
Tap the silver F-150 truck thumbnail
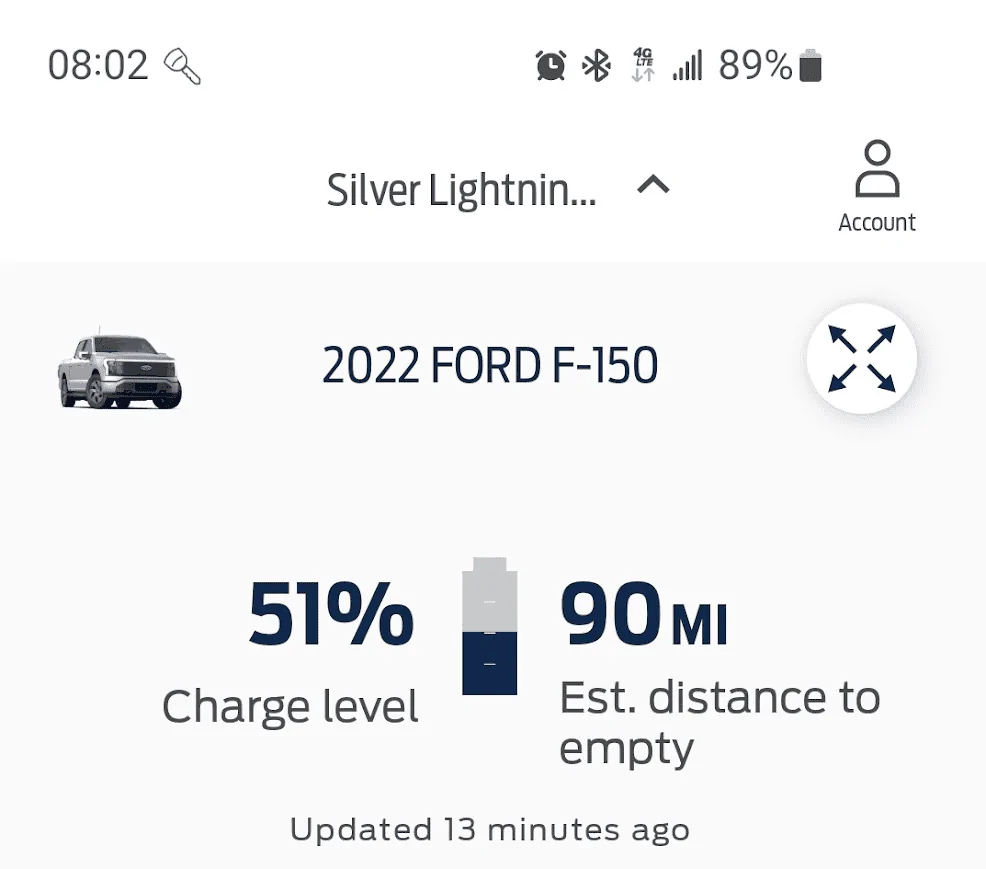(120, 370)
